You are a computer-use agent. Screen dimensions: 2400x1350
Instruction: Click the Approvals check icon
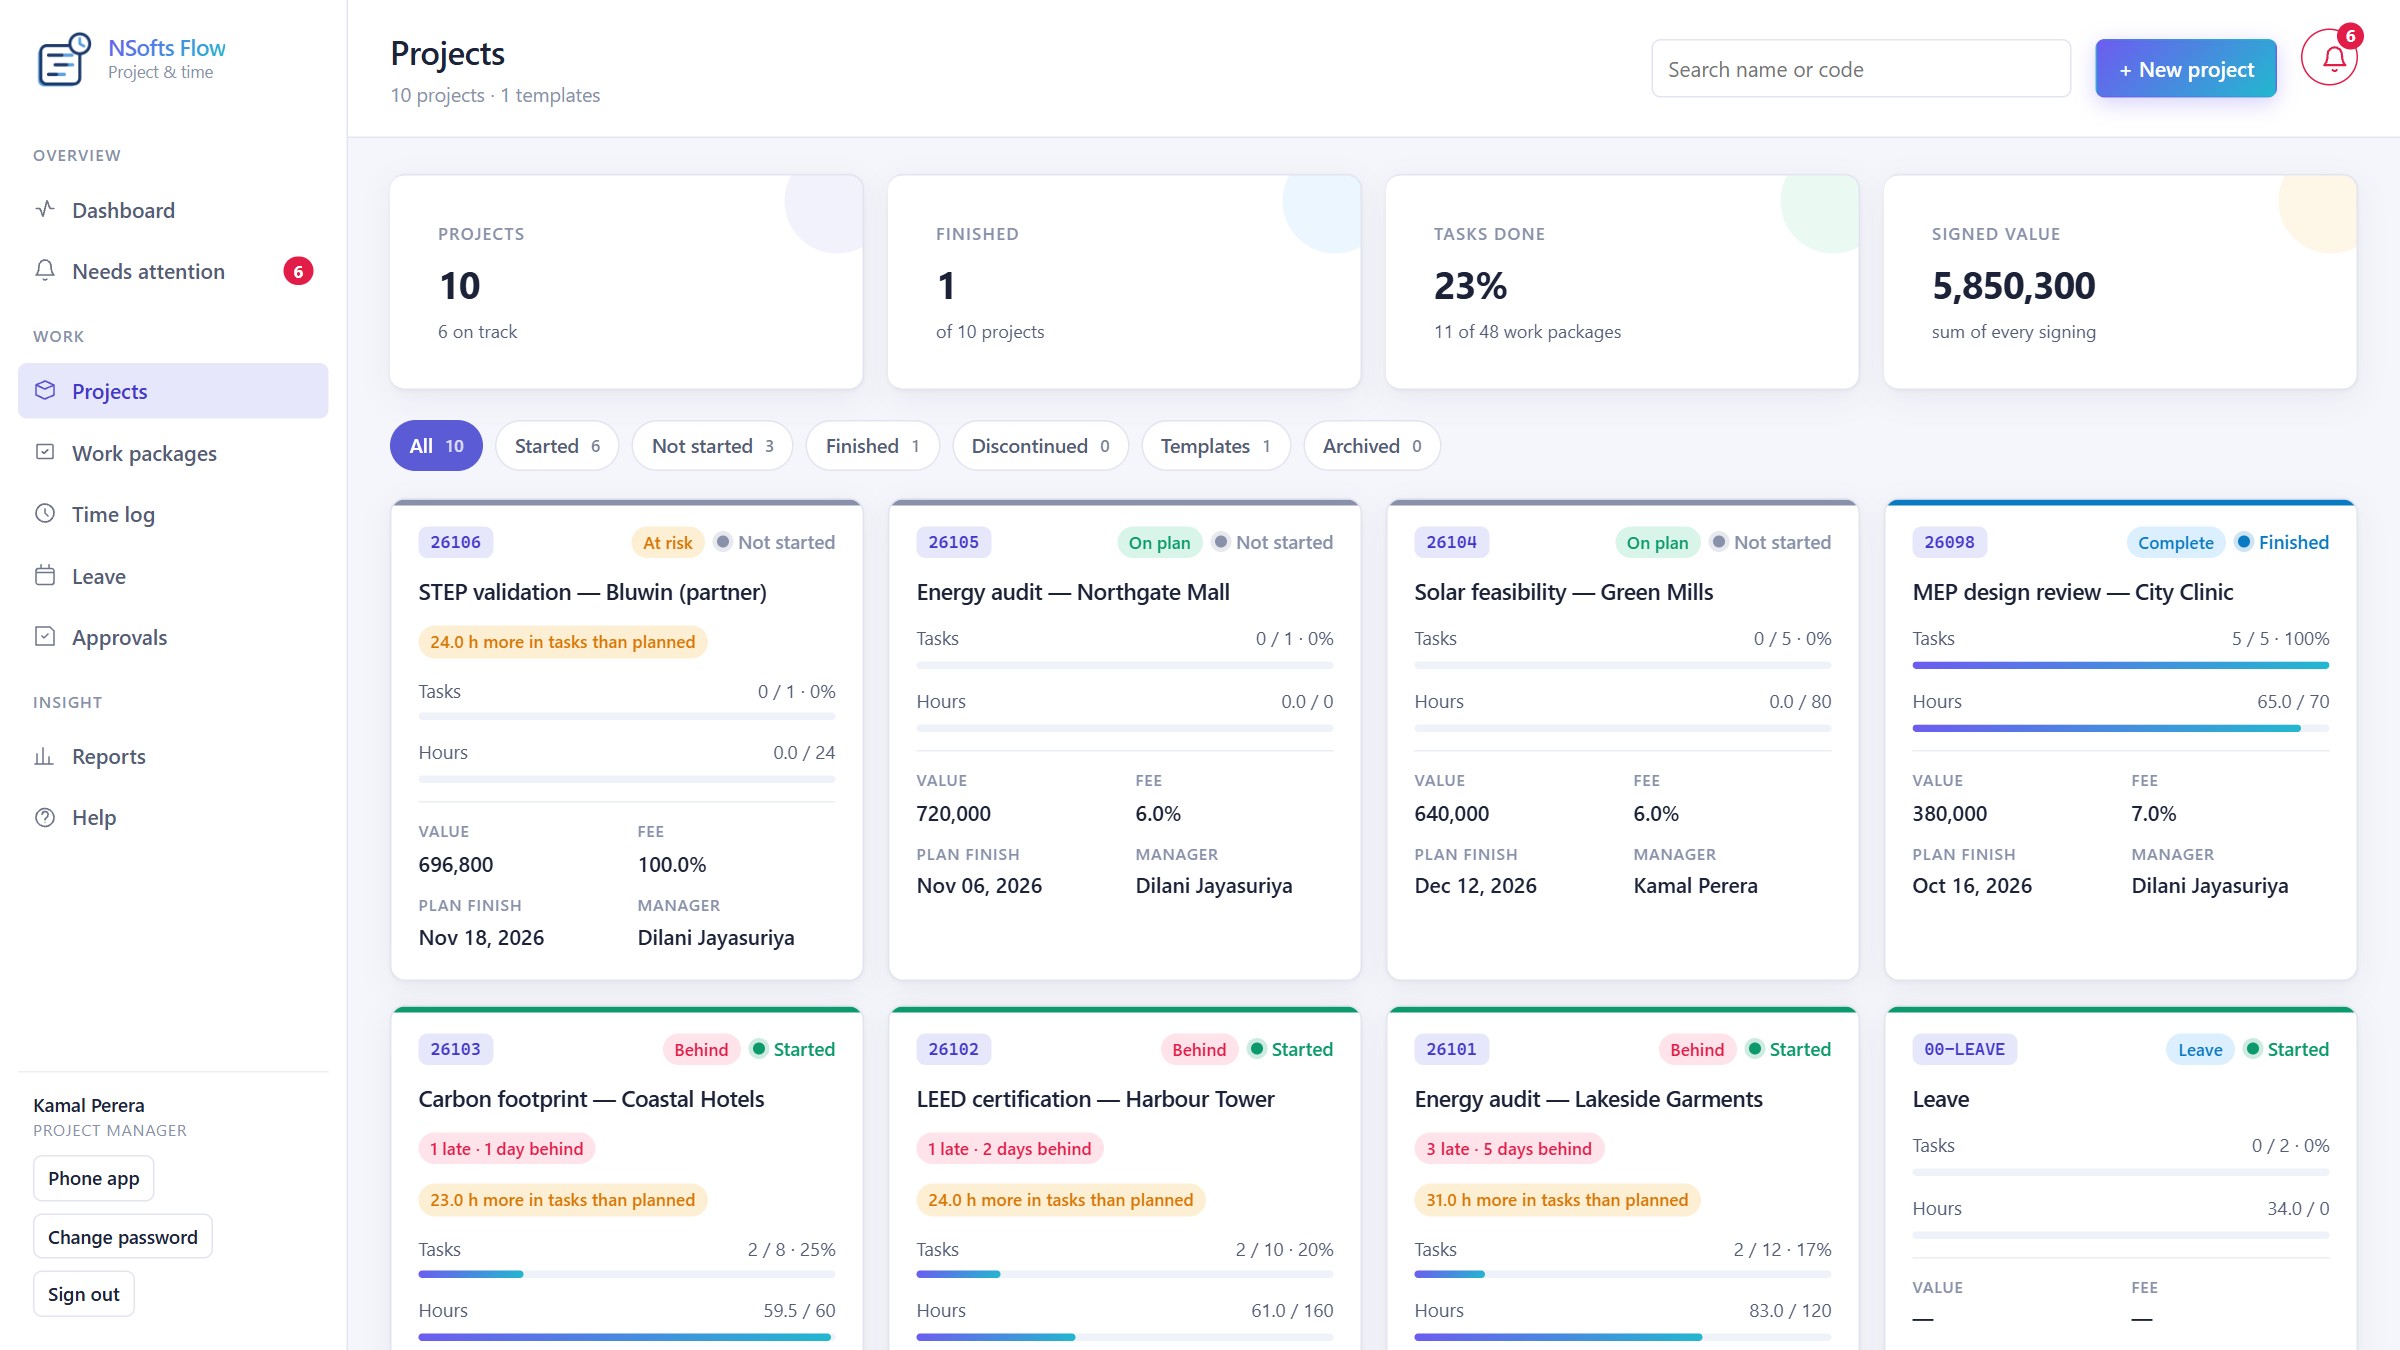[x=45, y=637]
